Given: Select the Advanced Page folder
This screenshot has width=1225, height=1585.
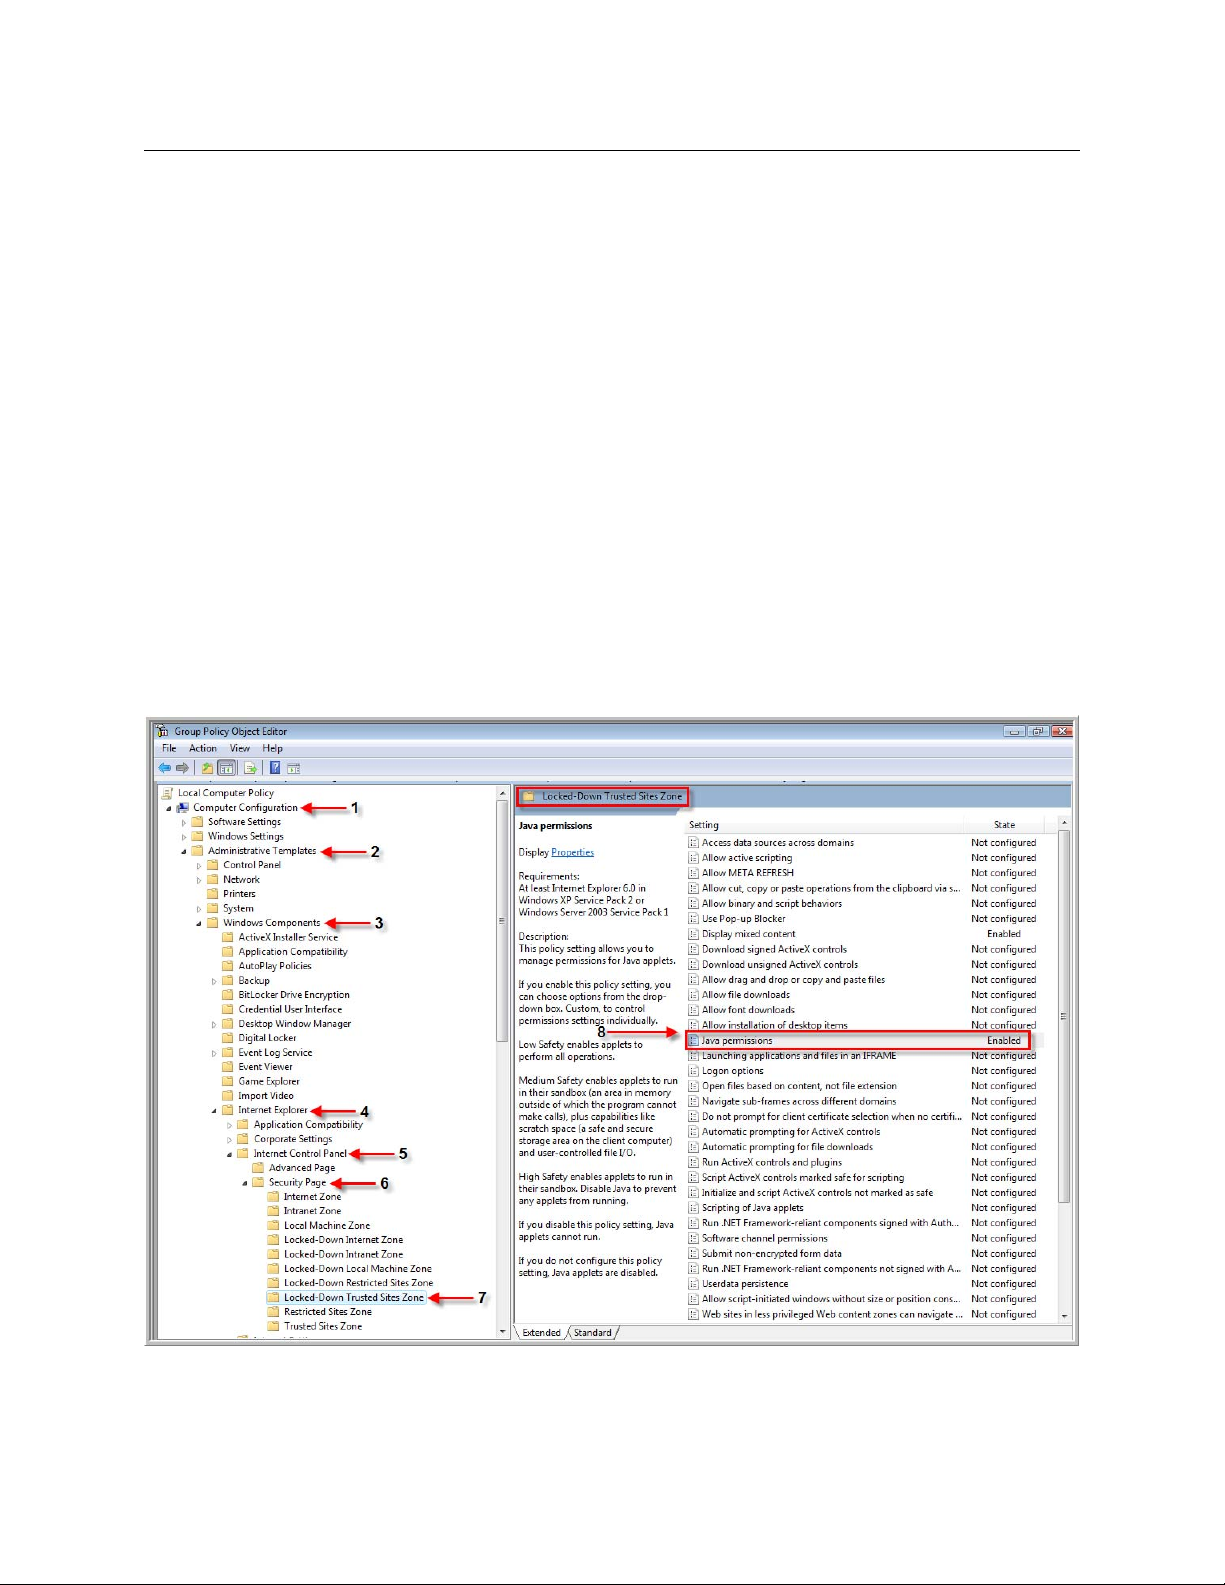Looking at the screenshot, I should coord(302,1168).
